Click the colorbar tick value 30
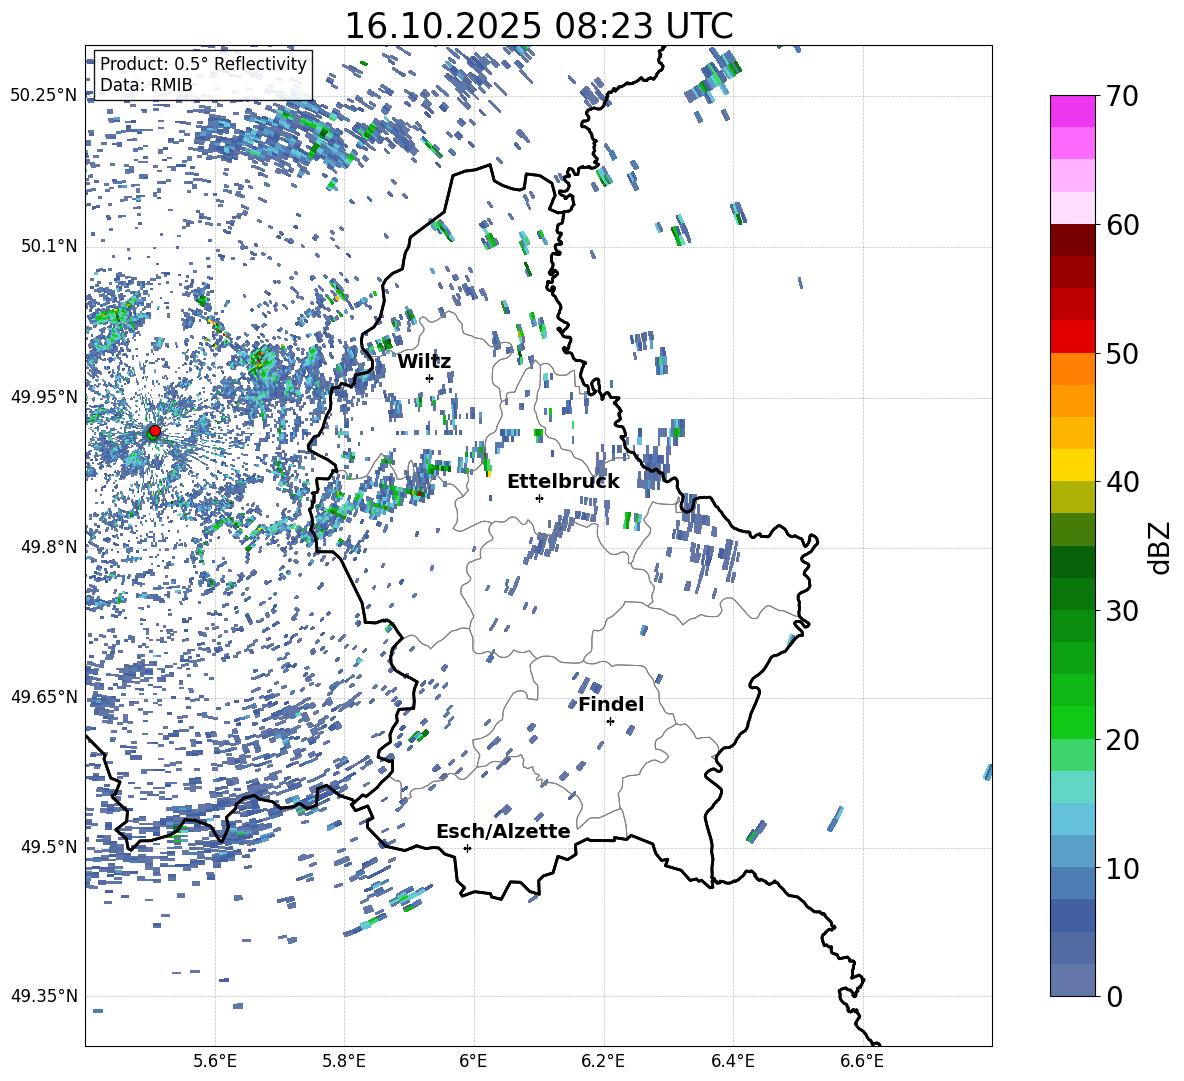 point(1123,611)
